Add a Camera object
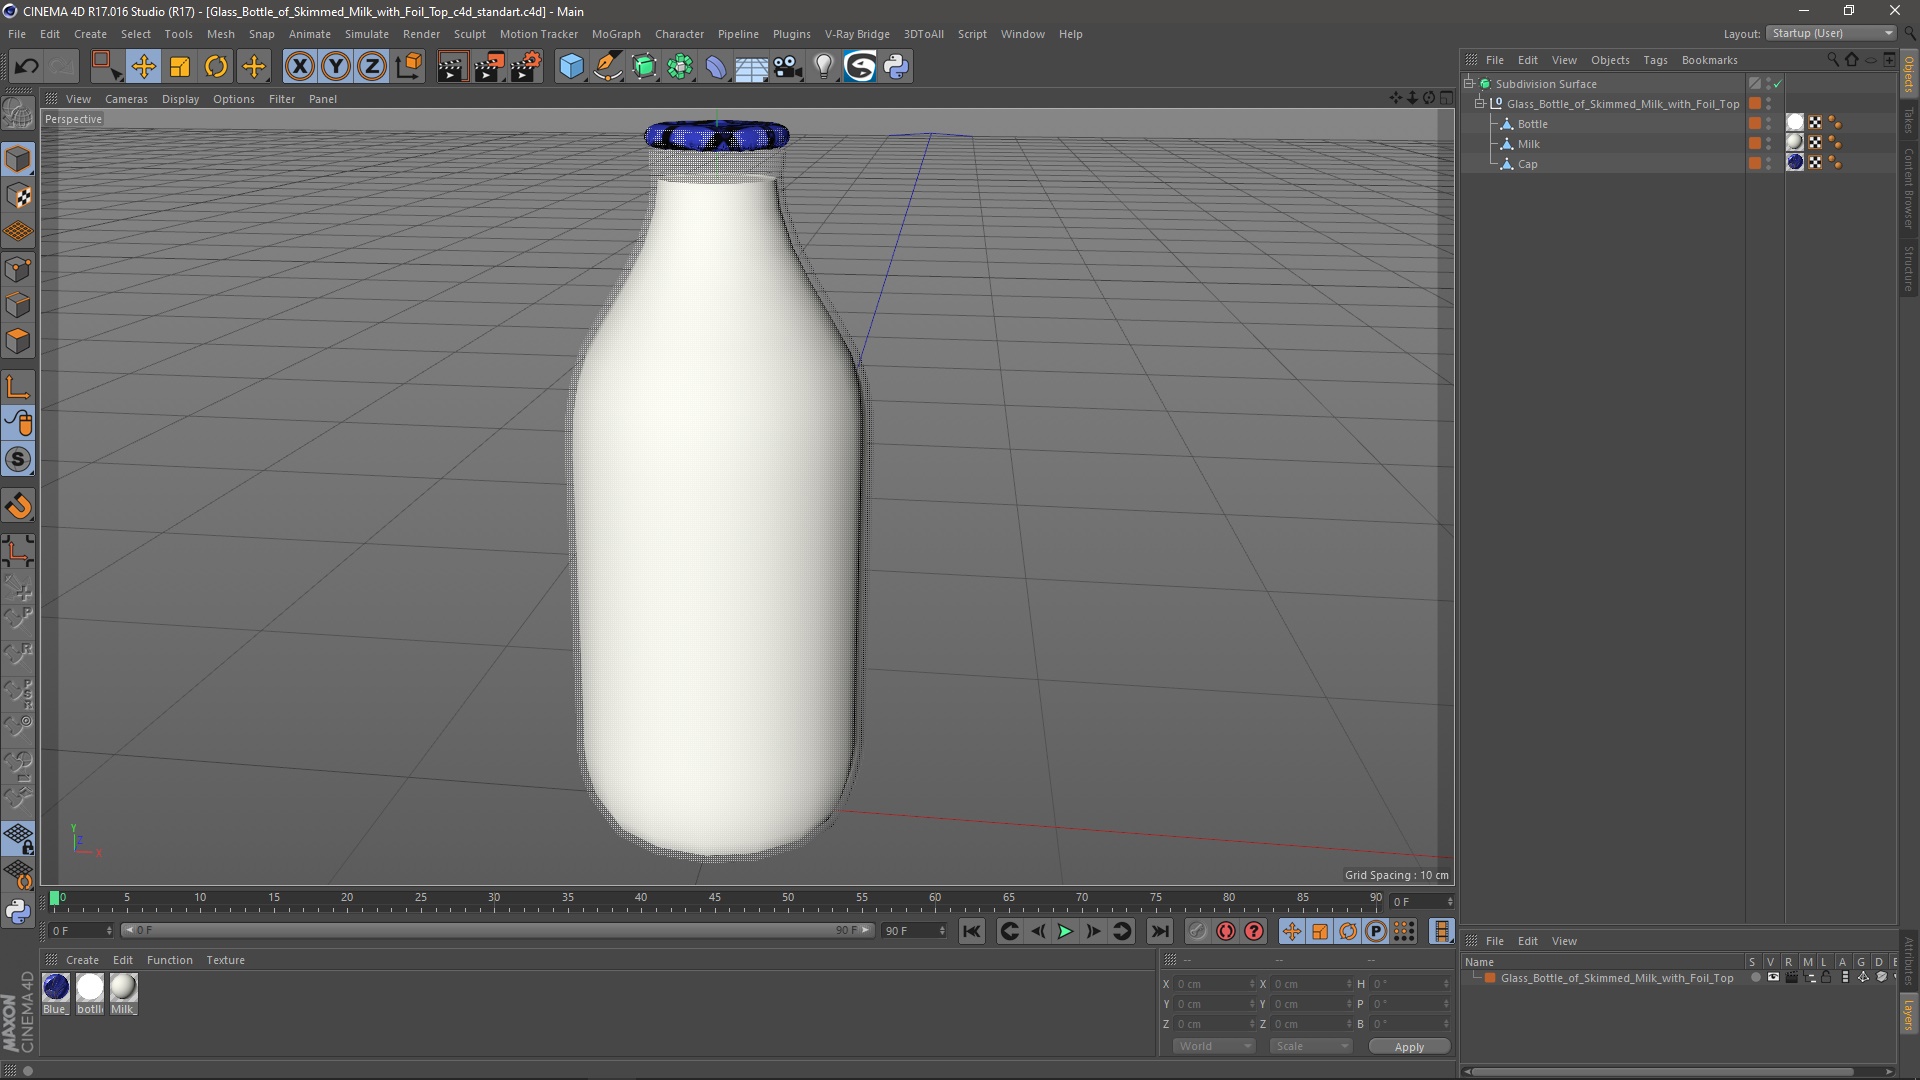 point(788,67)
